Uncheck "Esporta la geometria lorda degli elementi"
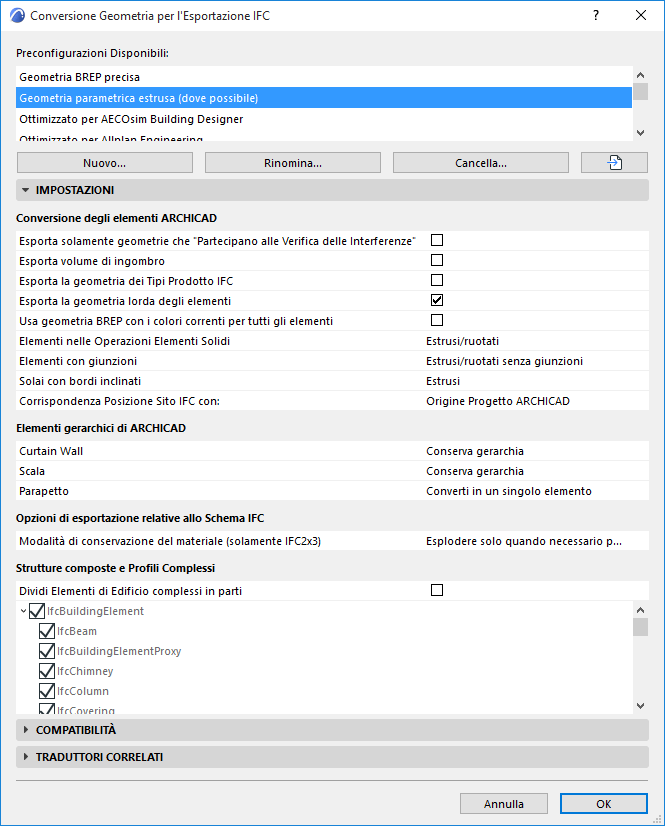665x826 pixels. tap(436, 301)
